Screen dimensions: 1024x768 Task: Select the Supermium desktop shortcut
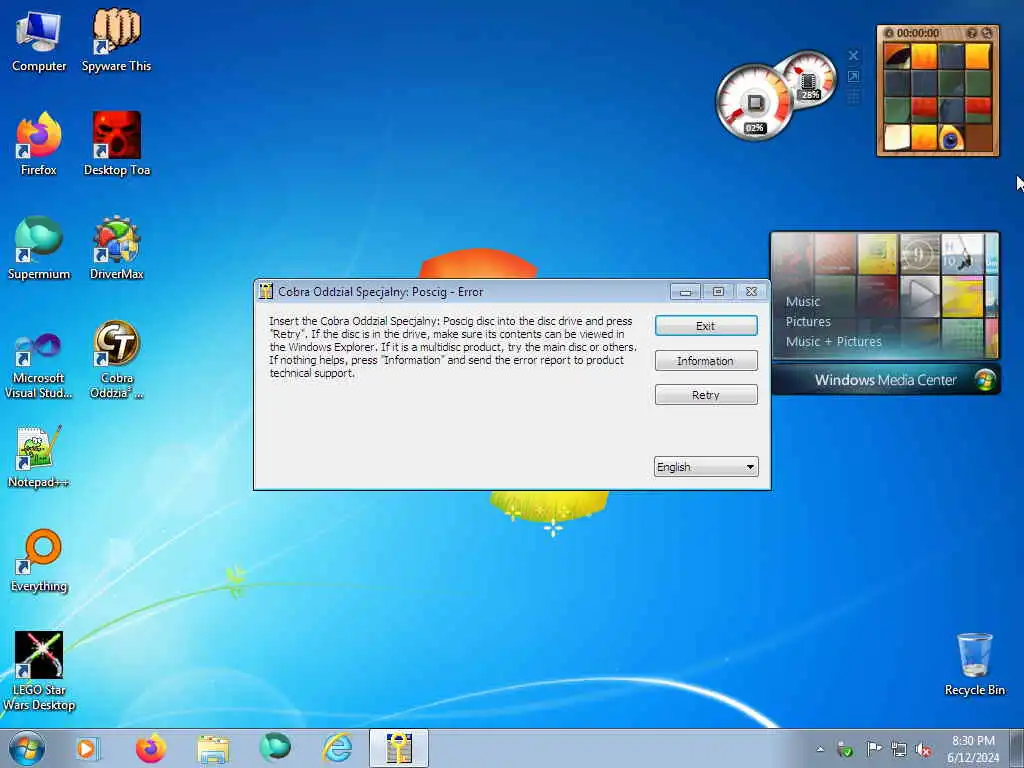click(x=39, y=248)
